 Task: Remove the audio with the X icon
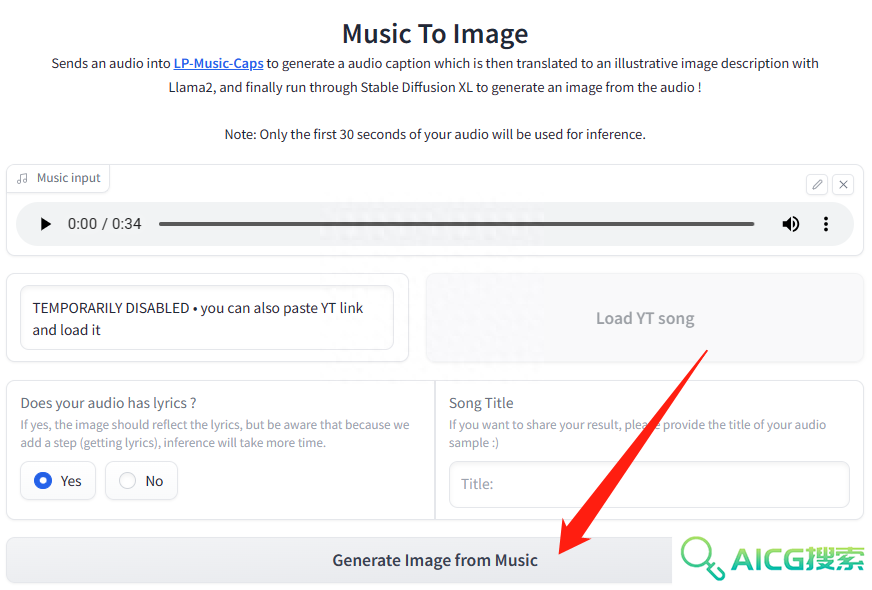pos(843,185)
